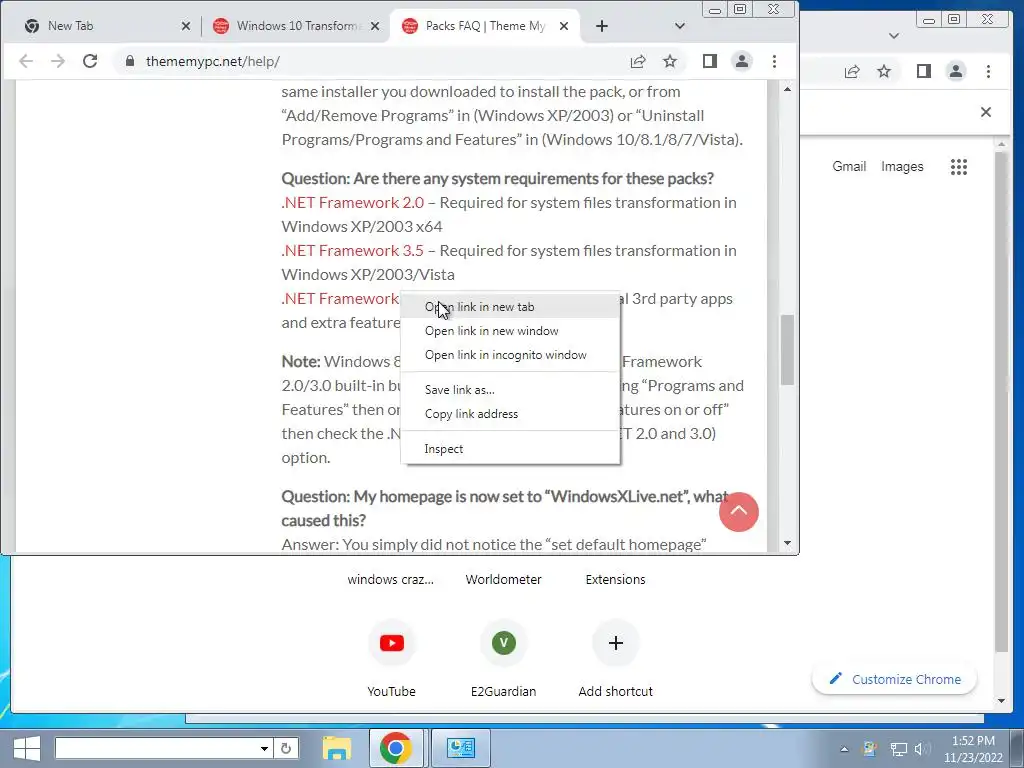Follow the .NET Framework 3.5 link
This screenshot has width=1024, height=768.
click(x=353, y=251)
